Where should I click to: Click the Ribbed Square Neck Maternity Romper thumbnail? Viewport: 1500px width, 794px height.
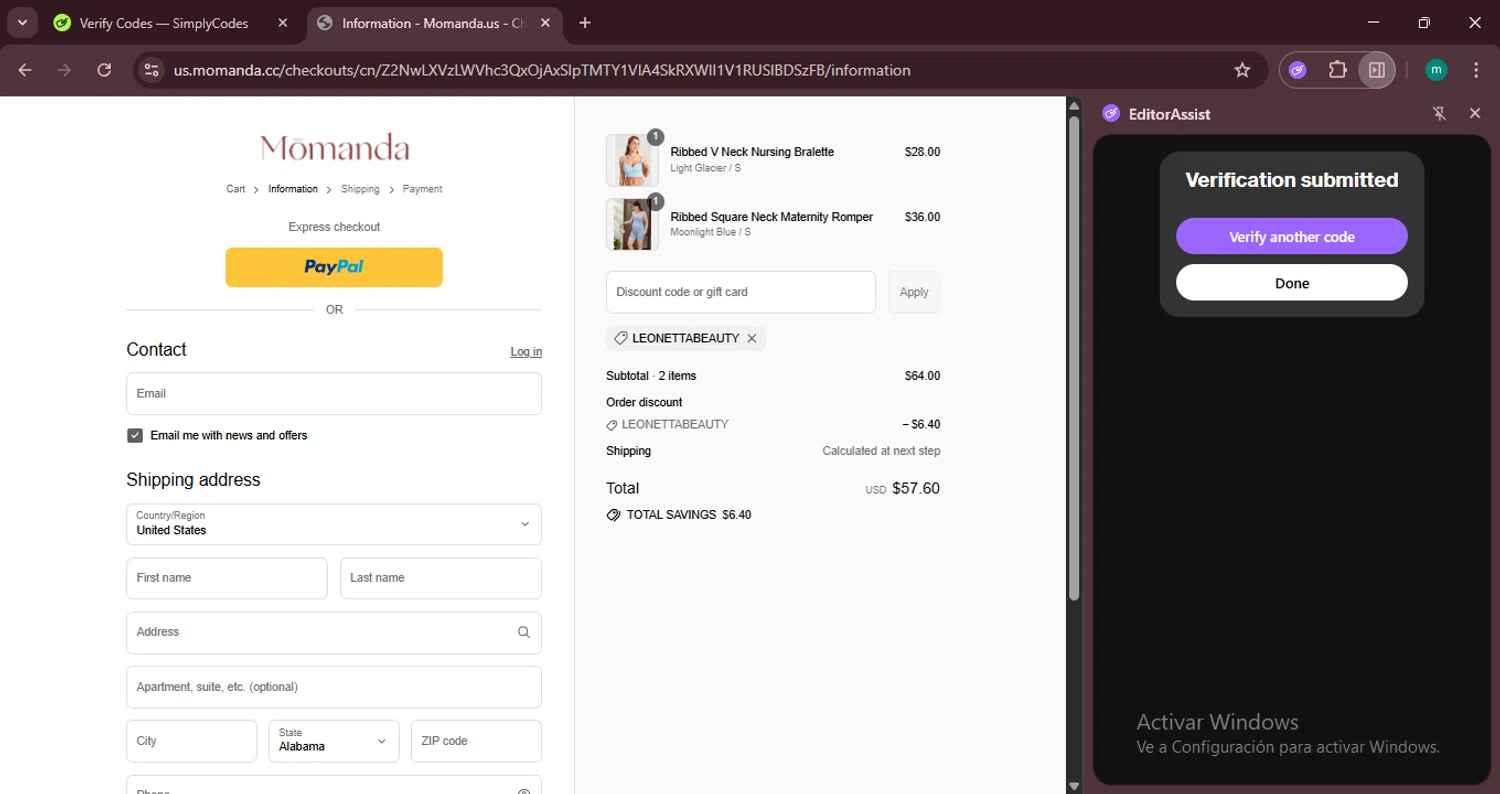coord(632,224)
